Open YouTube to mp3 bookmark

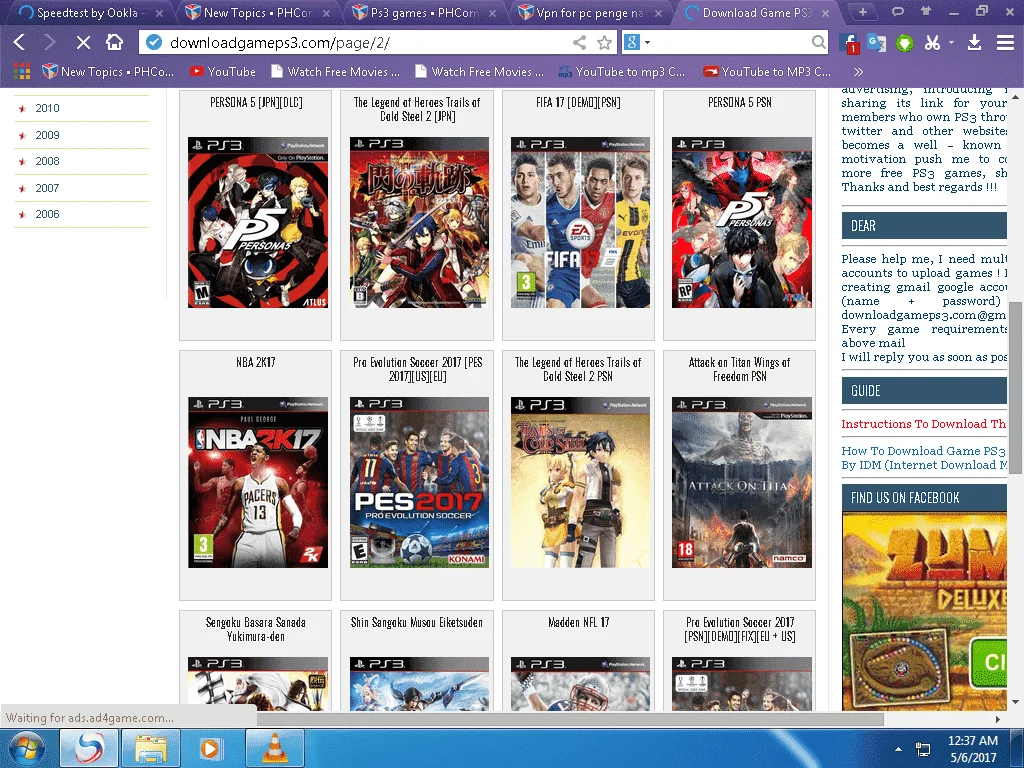tap(622, 72)
